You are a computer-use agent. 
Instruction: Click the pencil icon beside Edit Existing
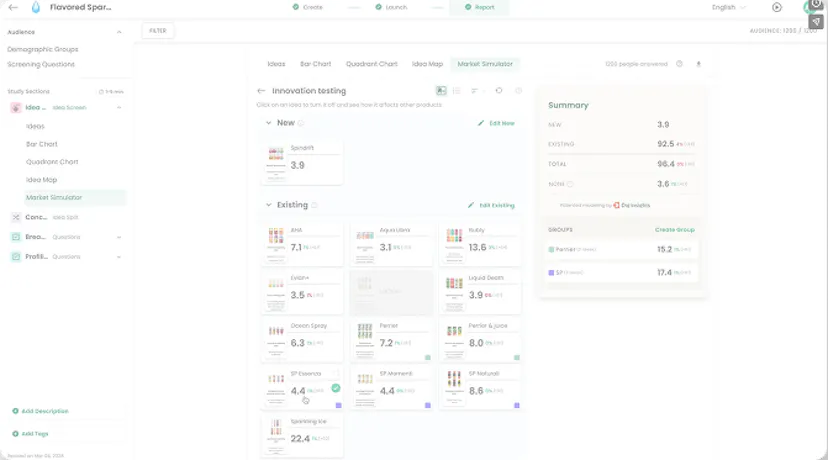[x=471, y=205]
